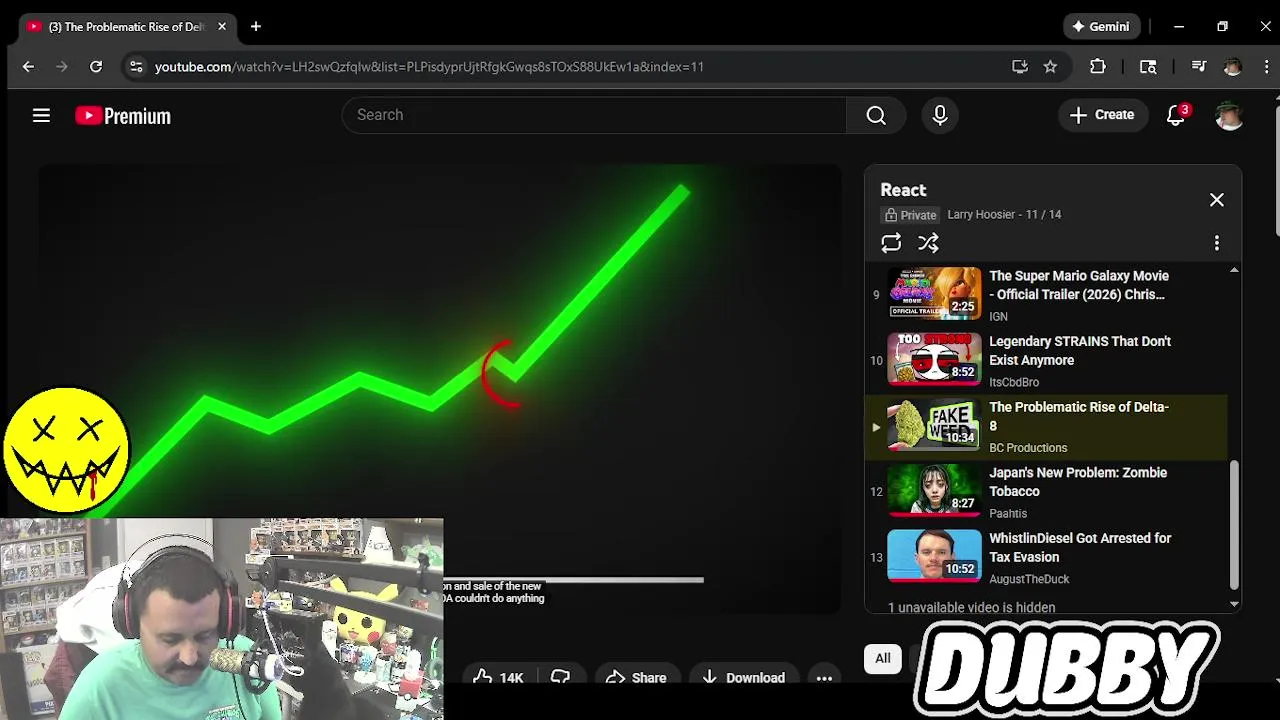Open the notifications bell
Screen dimensions: 1280x720
click(1176, 115)
